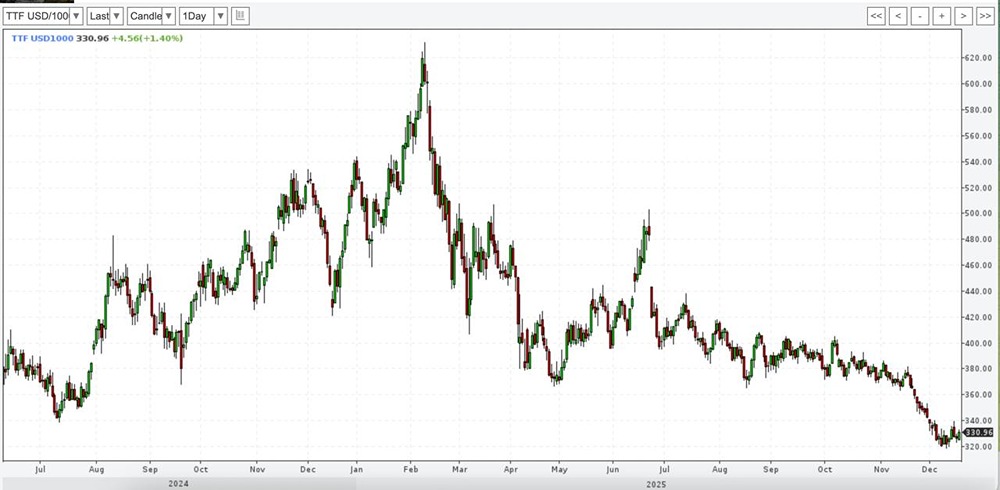
Task: Jump to latest data with >> button
Action: click(985, 16)
